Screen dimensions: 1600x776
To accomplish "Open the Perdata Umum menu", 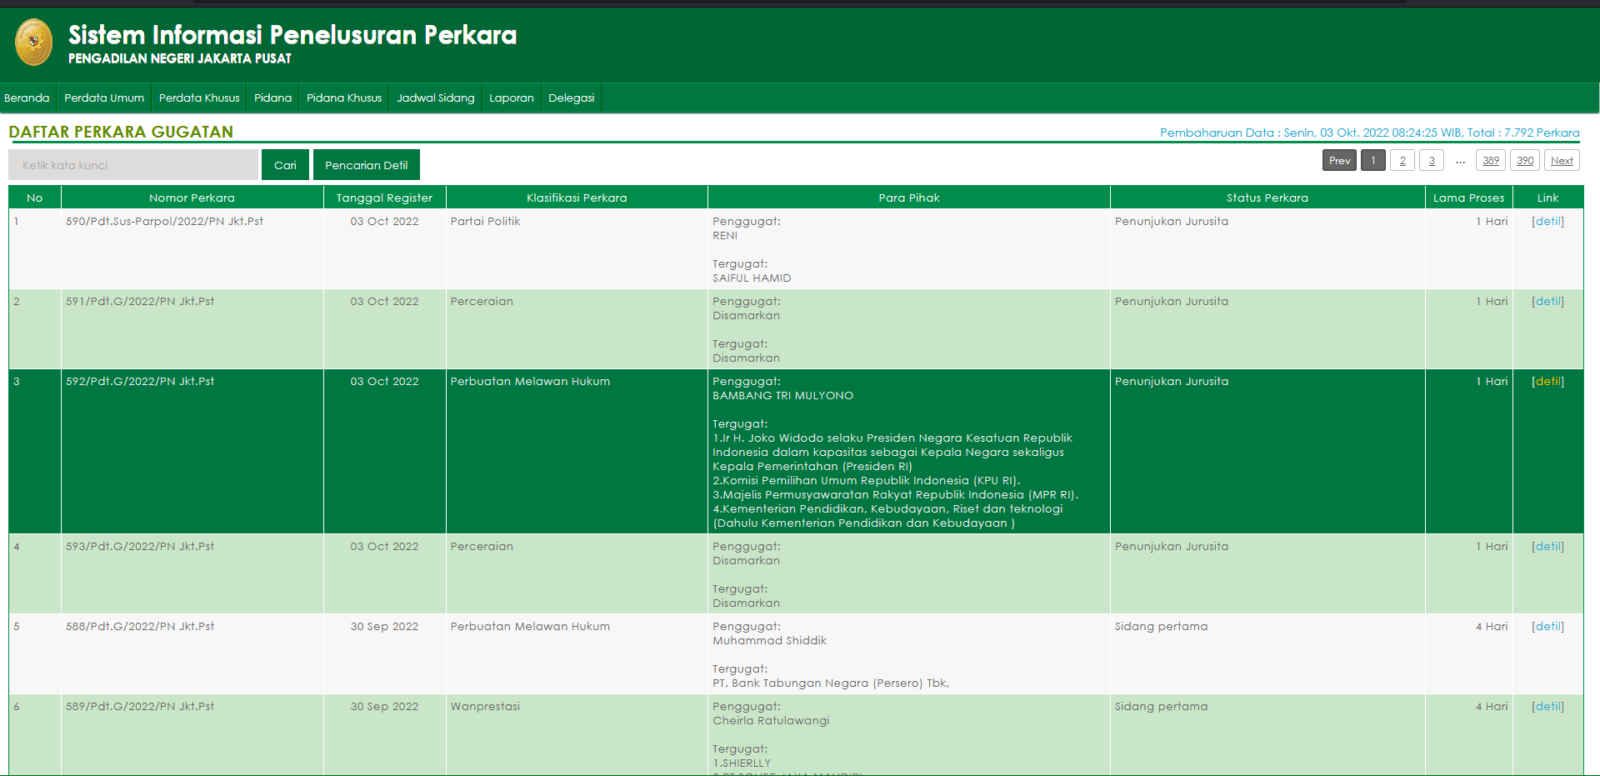I will point(104,98).
